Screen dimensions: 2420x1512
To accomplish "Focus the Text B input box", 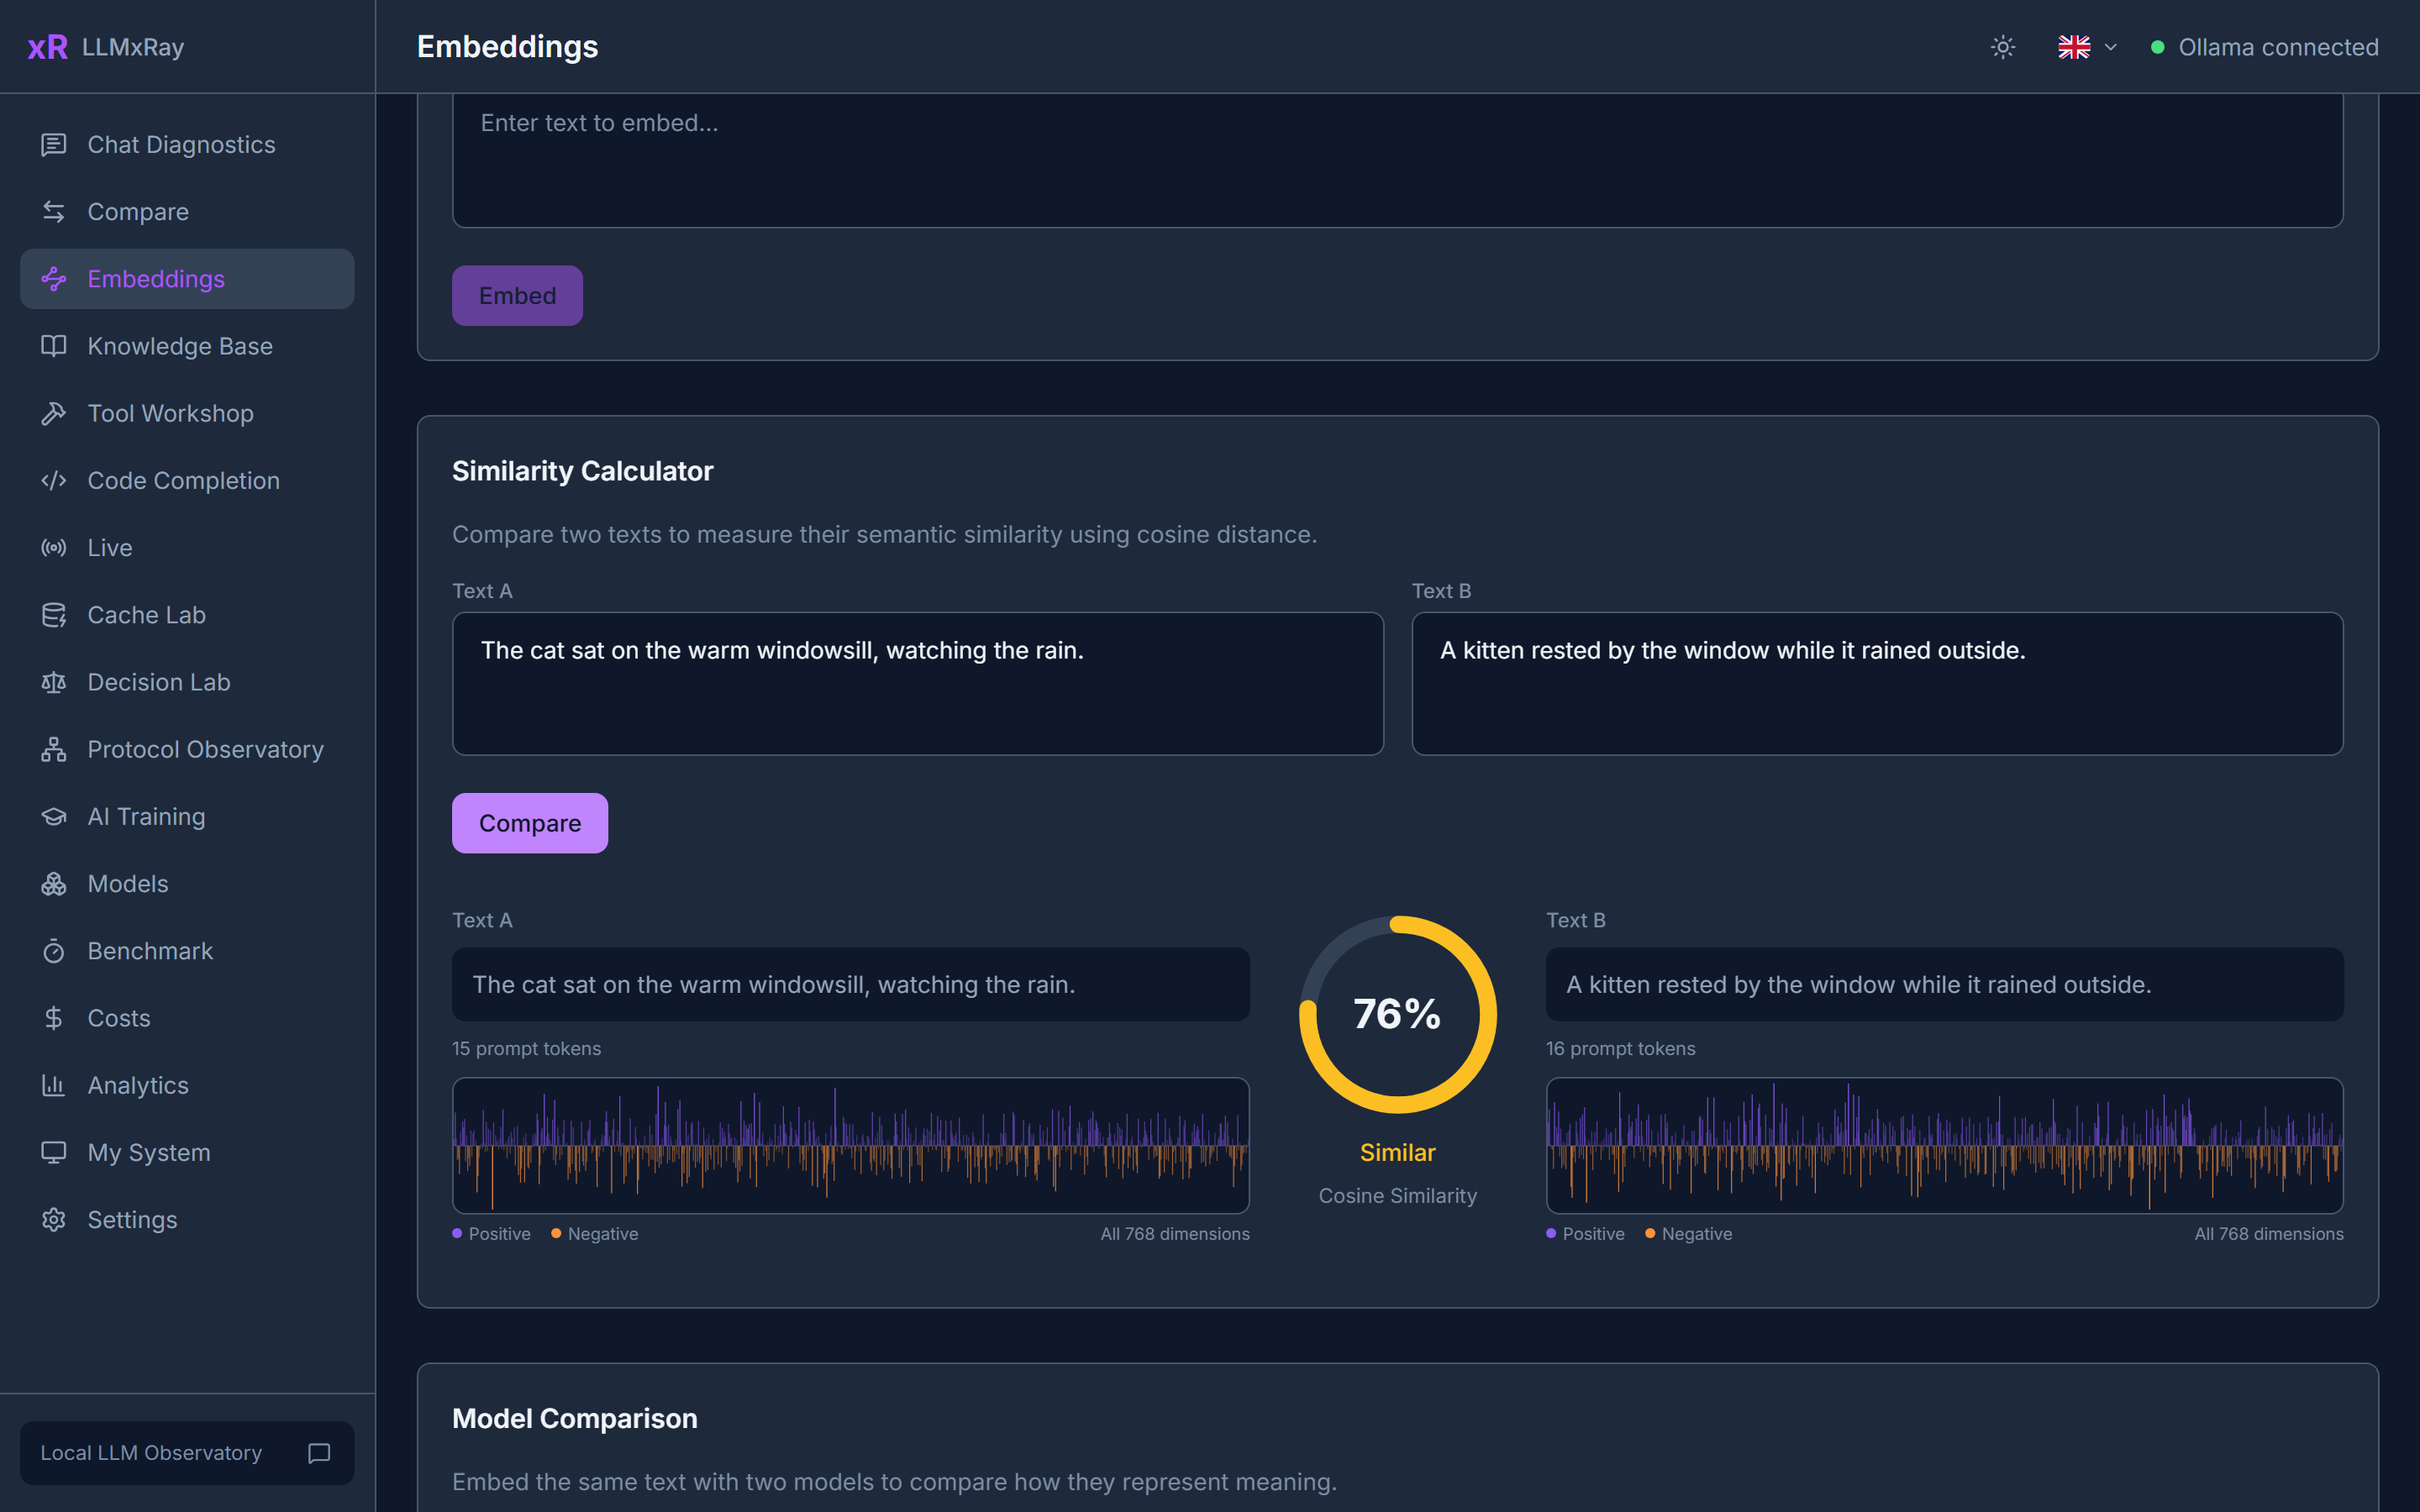I will pos(1878,684).
